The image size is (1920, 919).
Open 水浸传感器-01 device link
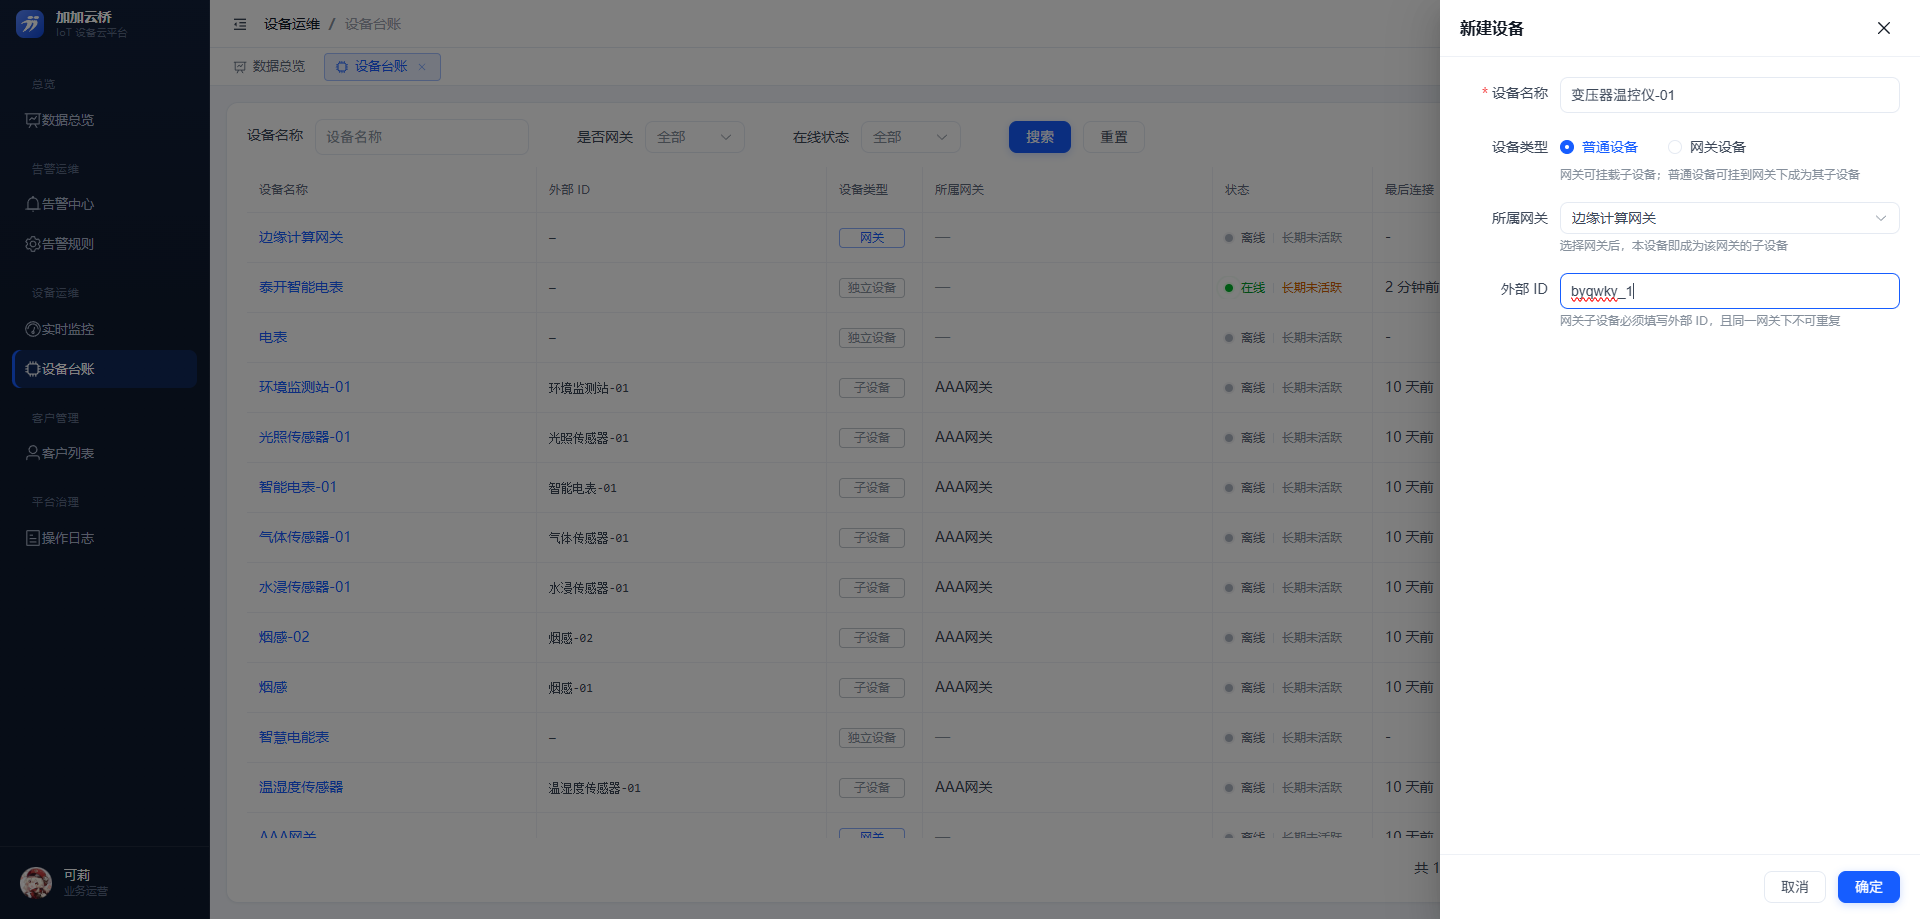pyautogui.click(x=305, y=587)
